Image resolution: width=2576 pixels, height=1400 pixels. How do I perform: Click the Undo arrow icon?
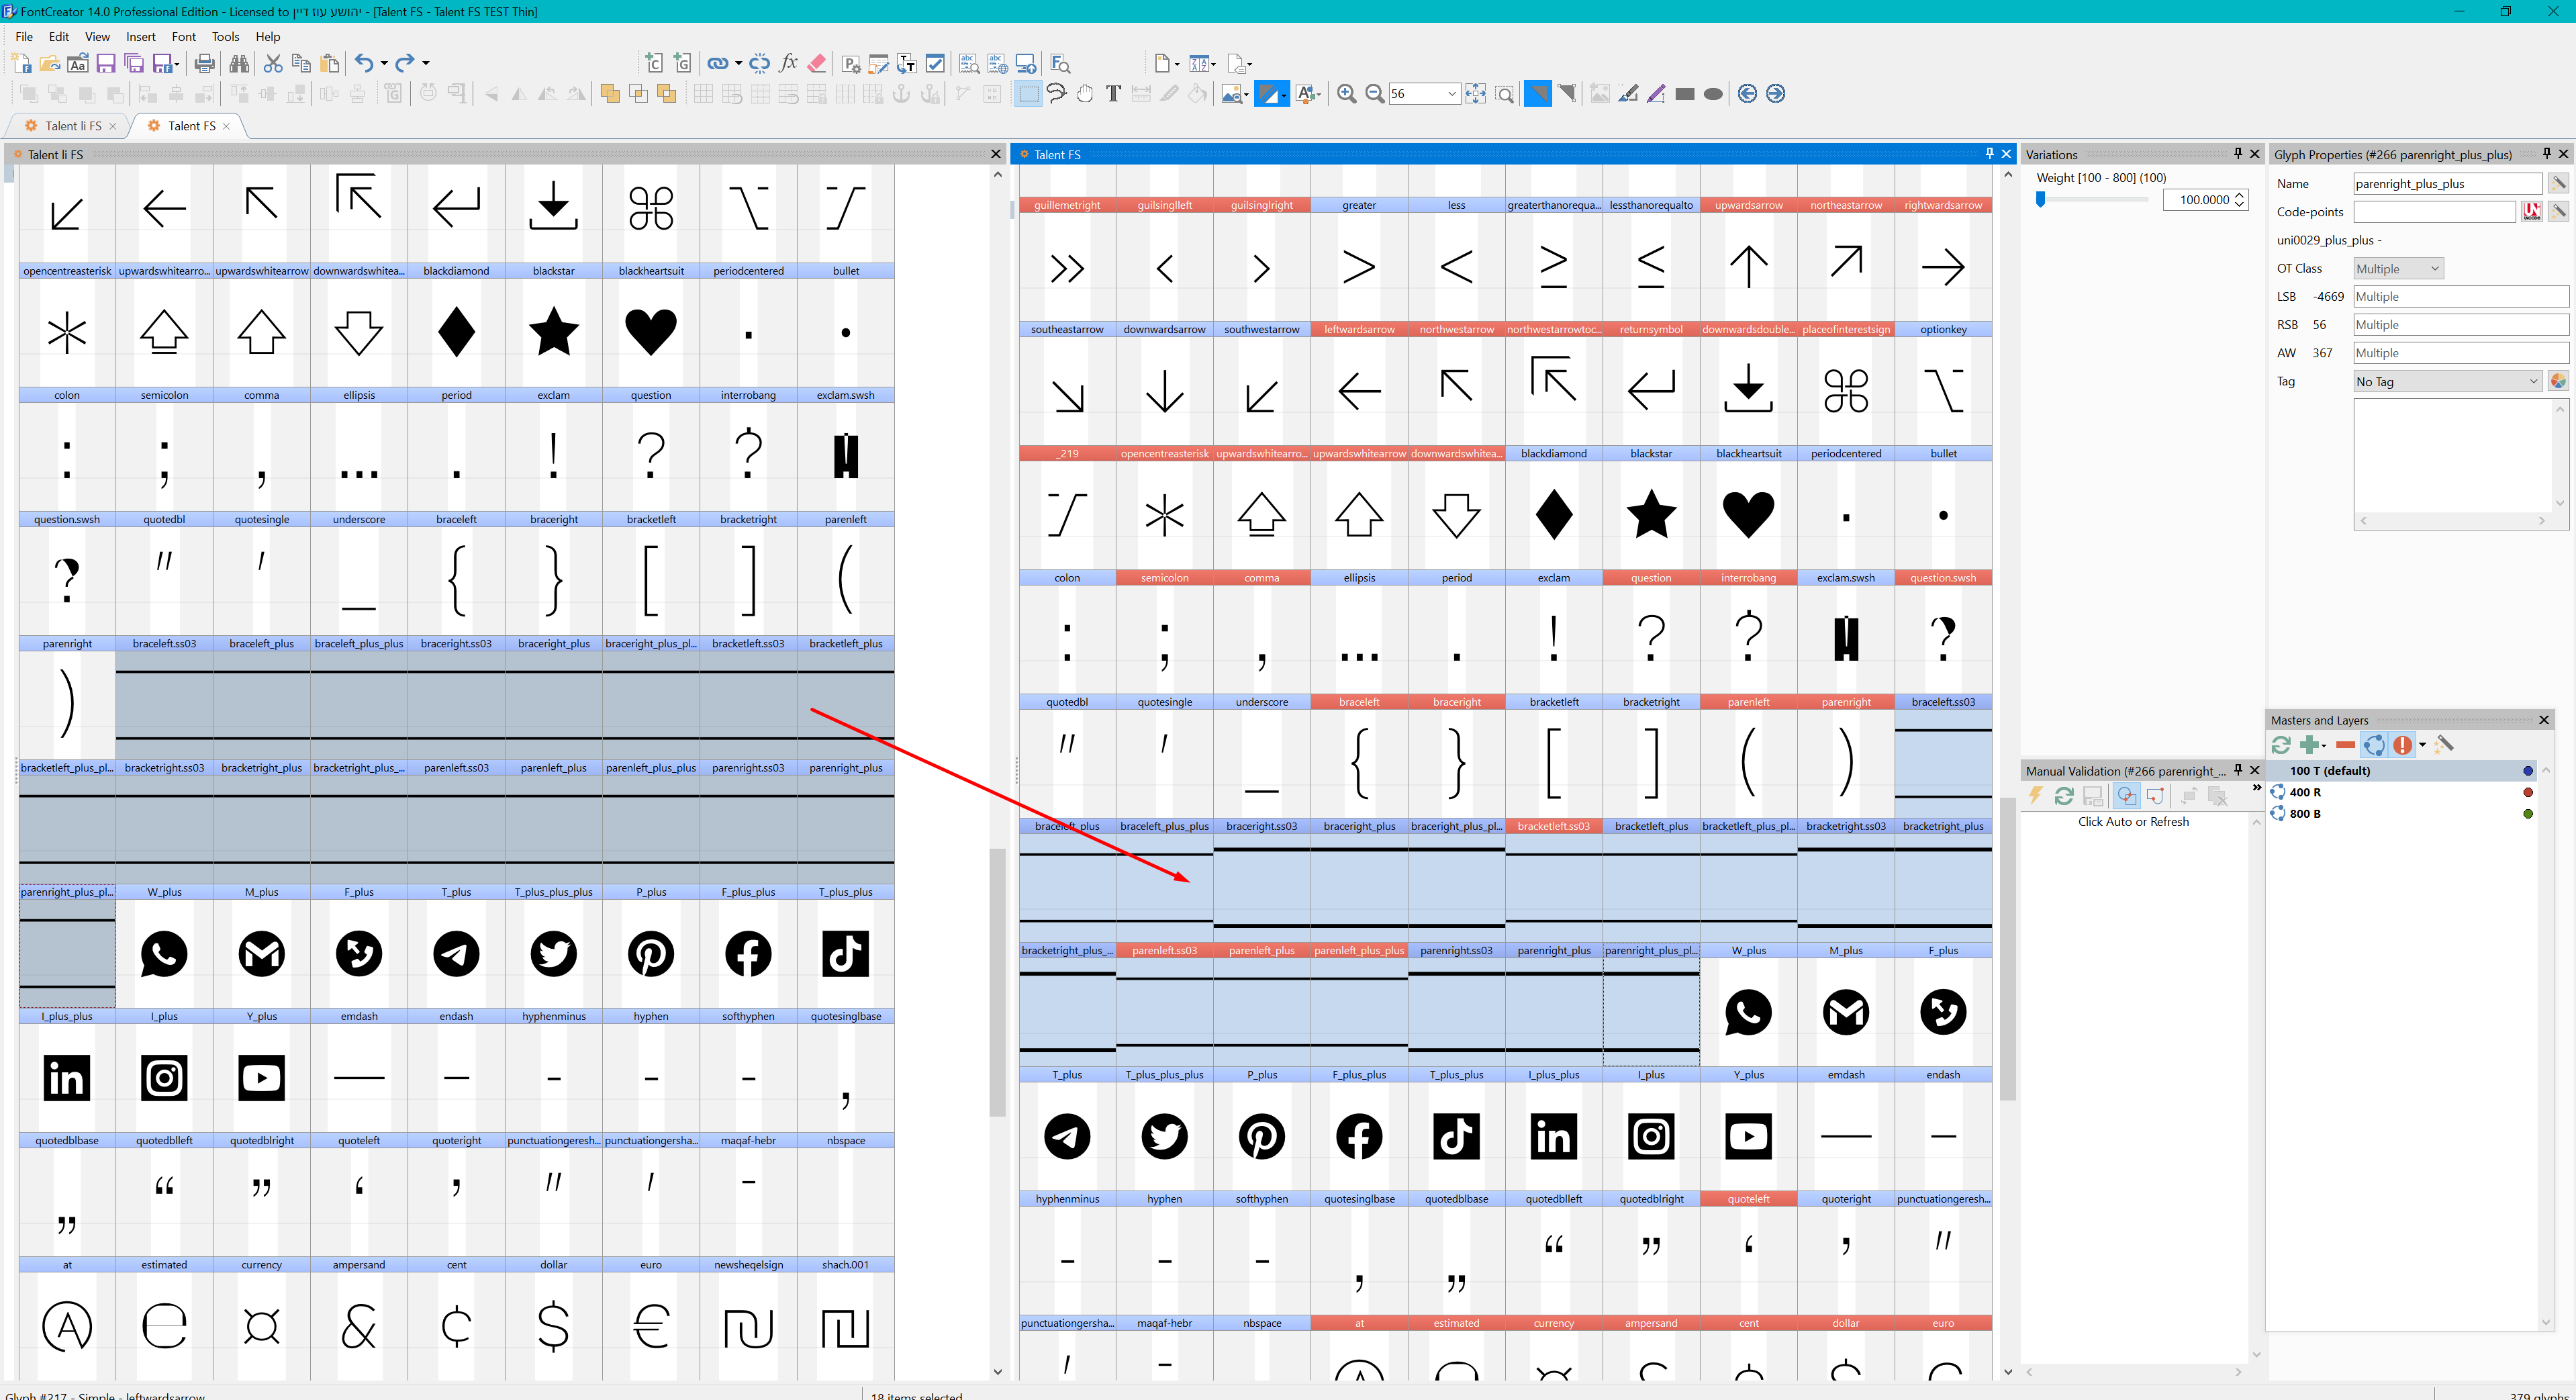click(364, 64)
